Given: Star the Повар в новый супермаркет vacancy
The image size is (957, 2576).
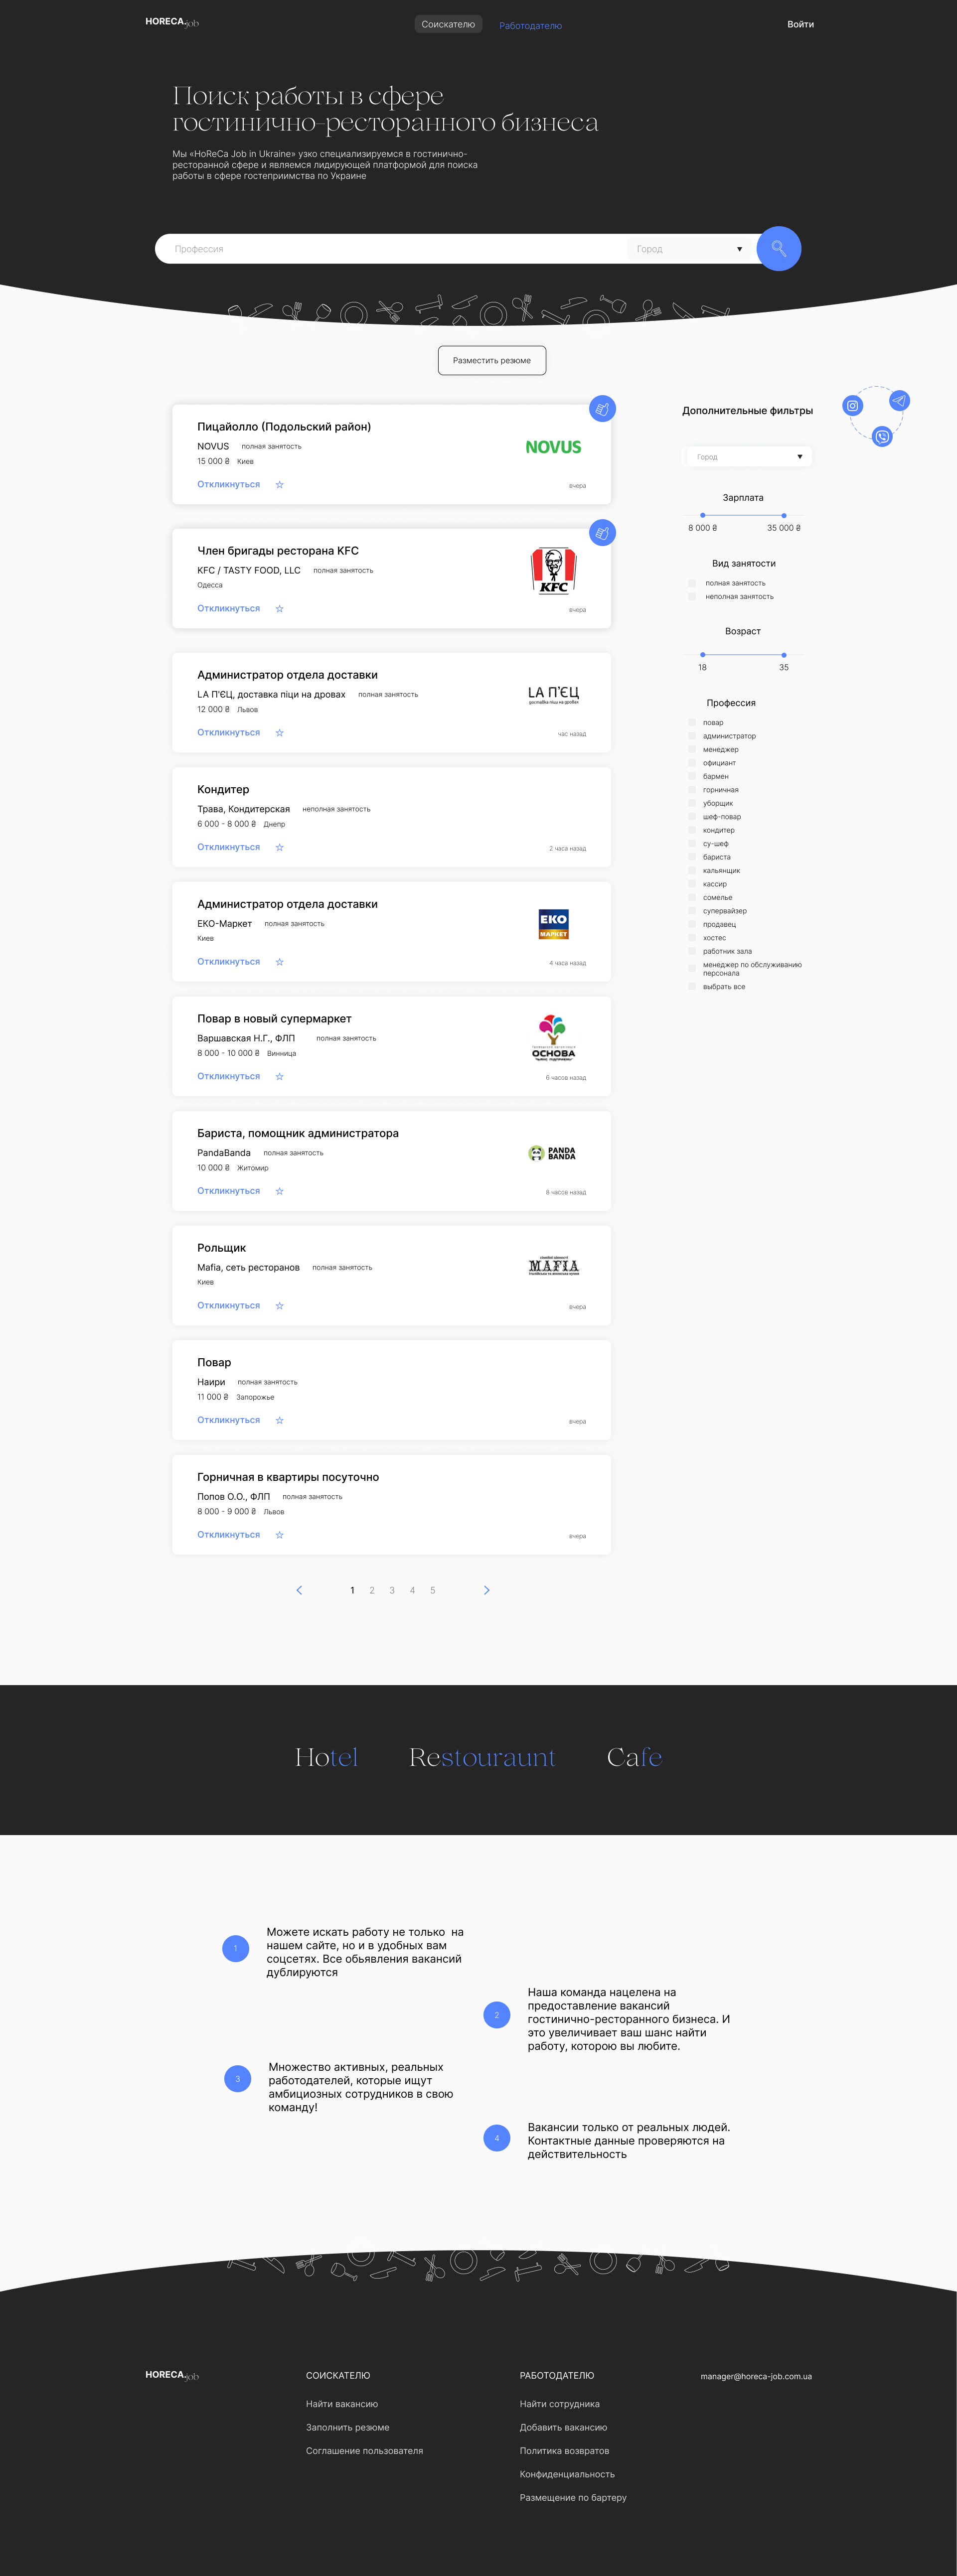Looking at the screenshot, I should point(279,1076).
